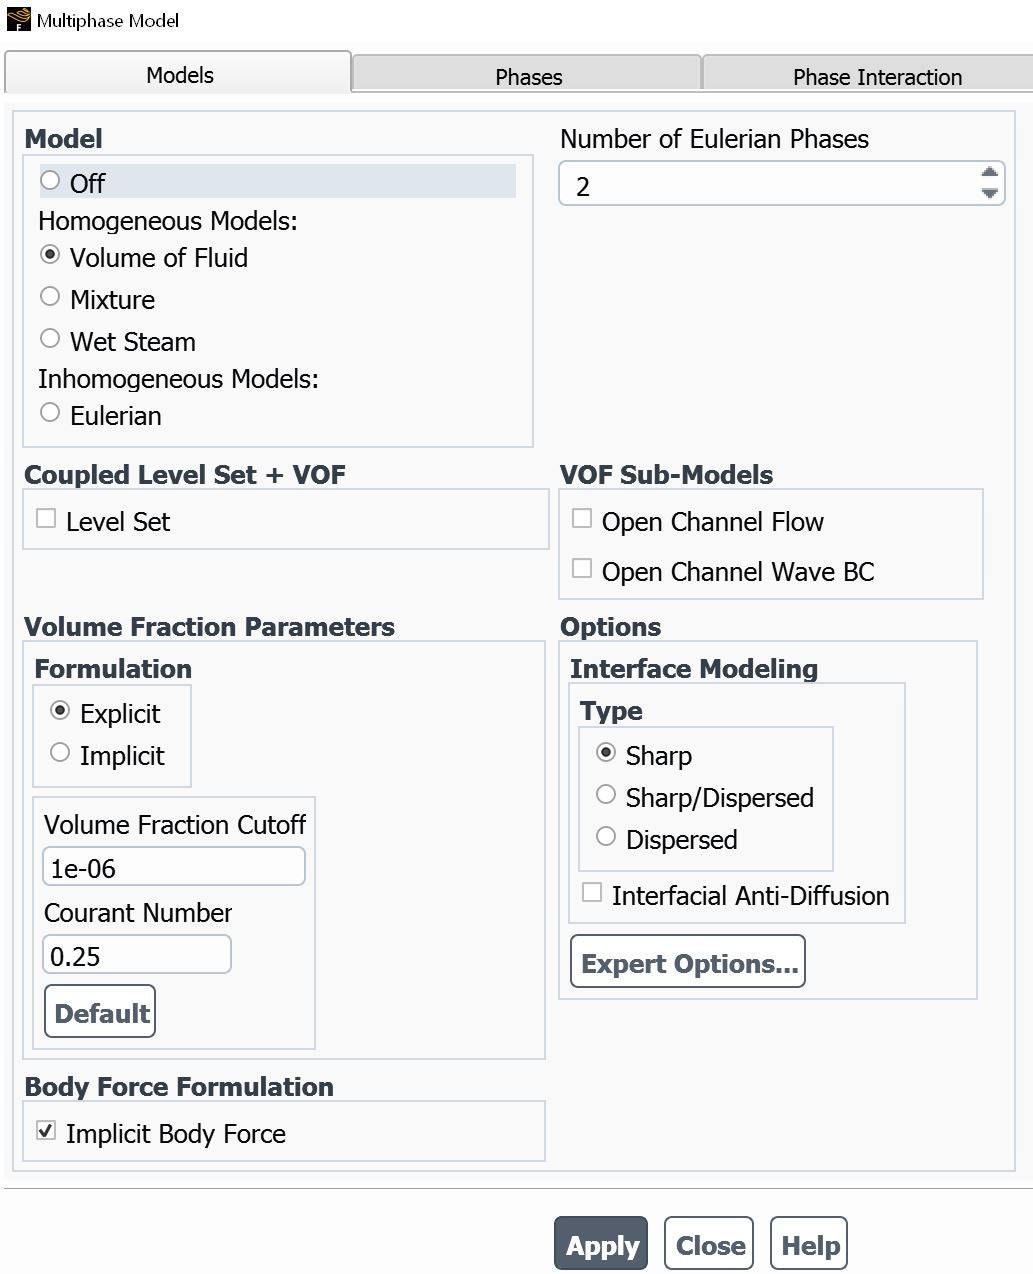This screenshot has width=1033, height=1274.
Task: Switch to the Phase Interaction tab
Action: pyautogui.click(x=876, y=76)
